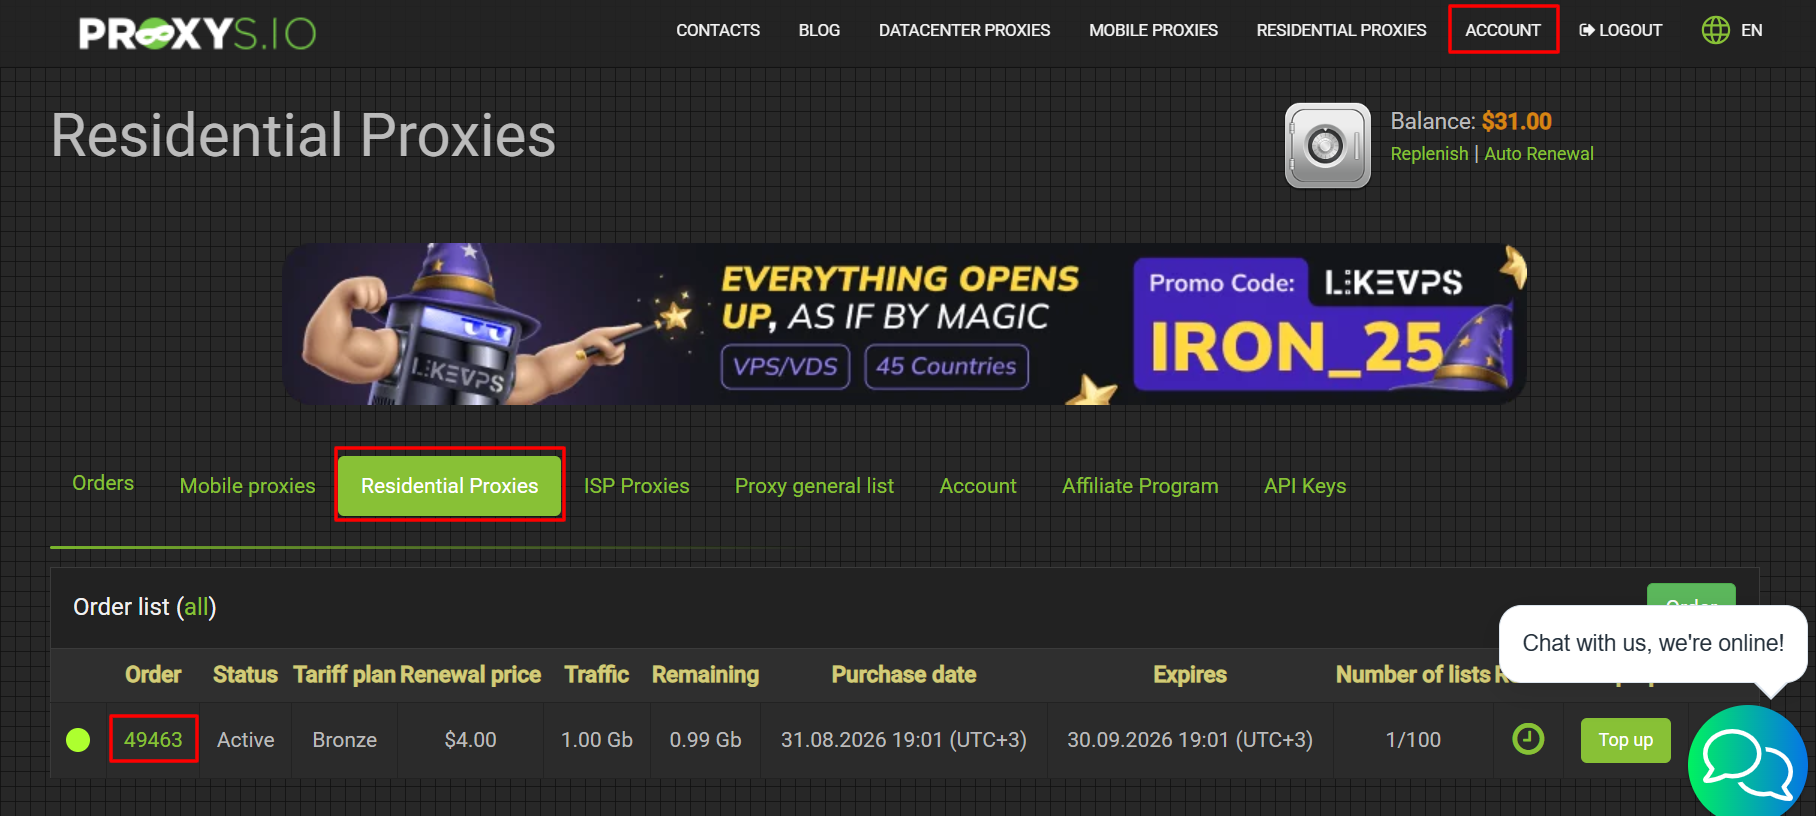
Task: Go to BLOG page
Action: click(x=819, y=30)
